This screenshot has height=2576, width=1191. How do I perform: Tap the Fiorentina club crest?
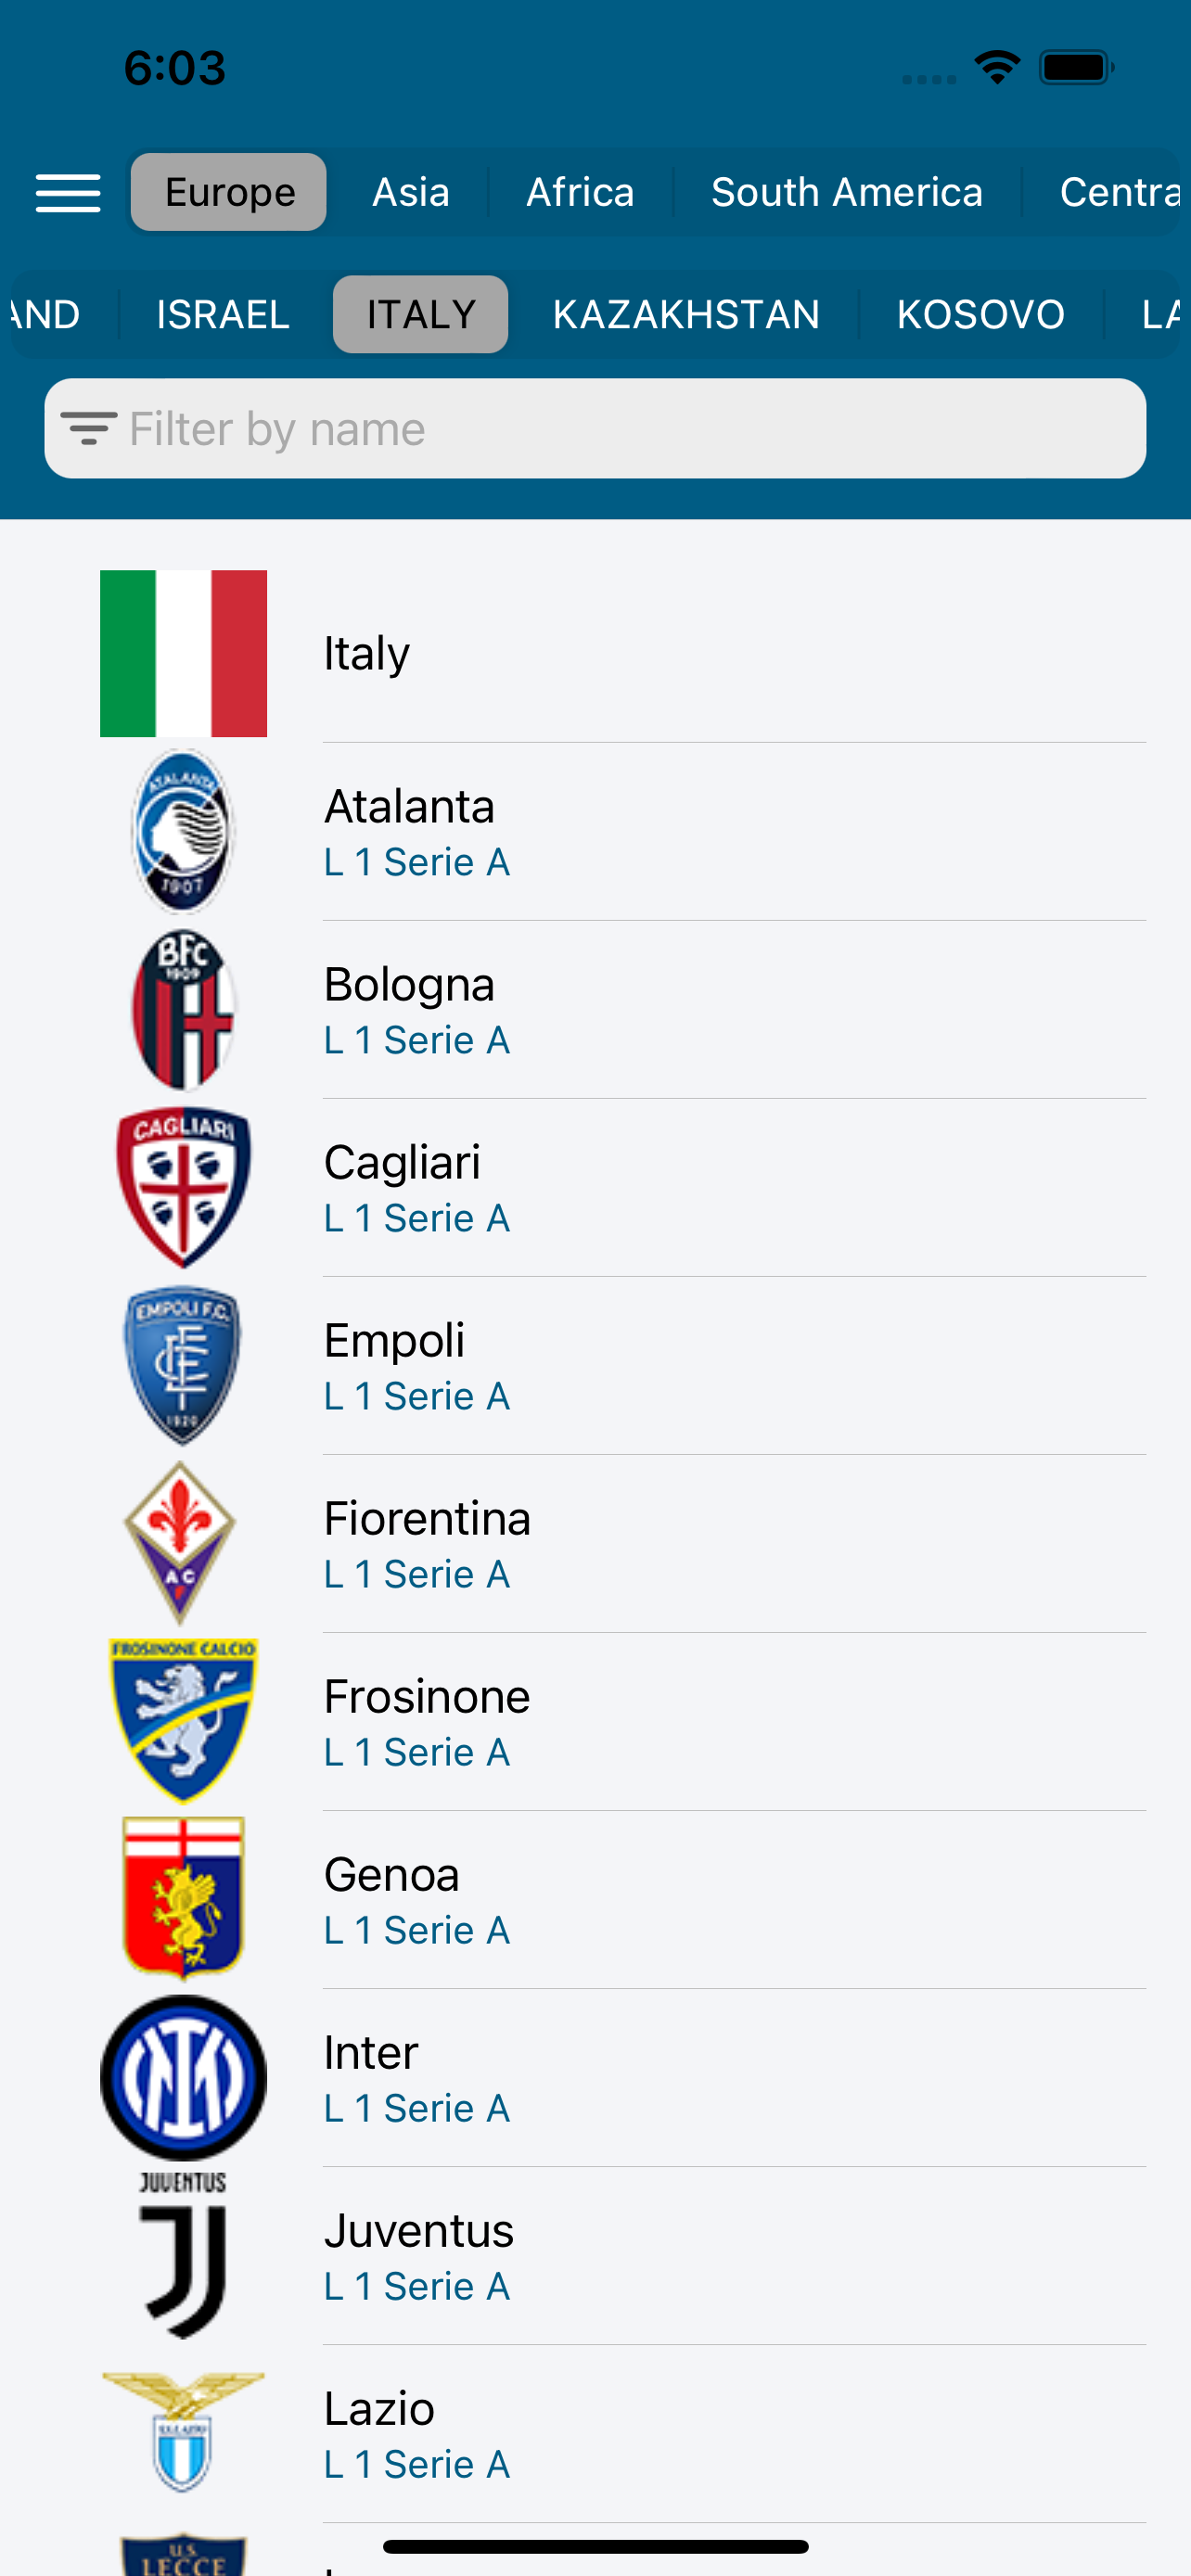click(x=180, y=1543)
